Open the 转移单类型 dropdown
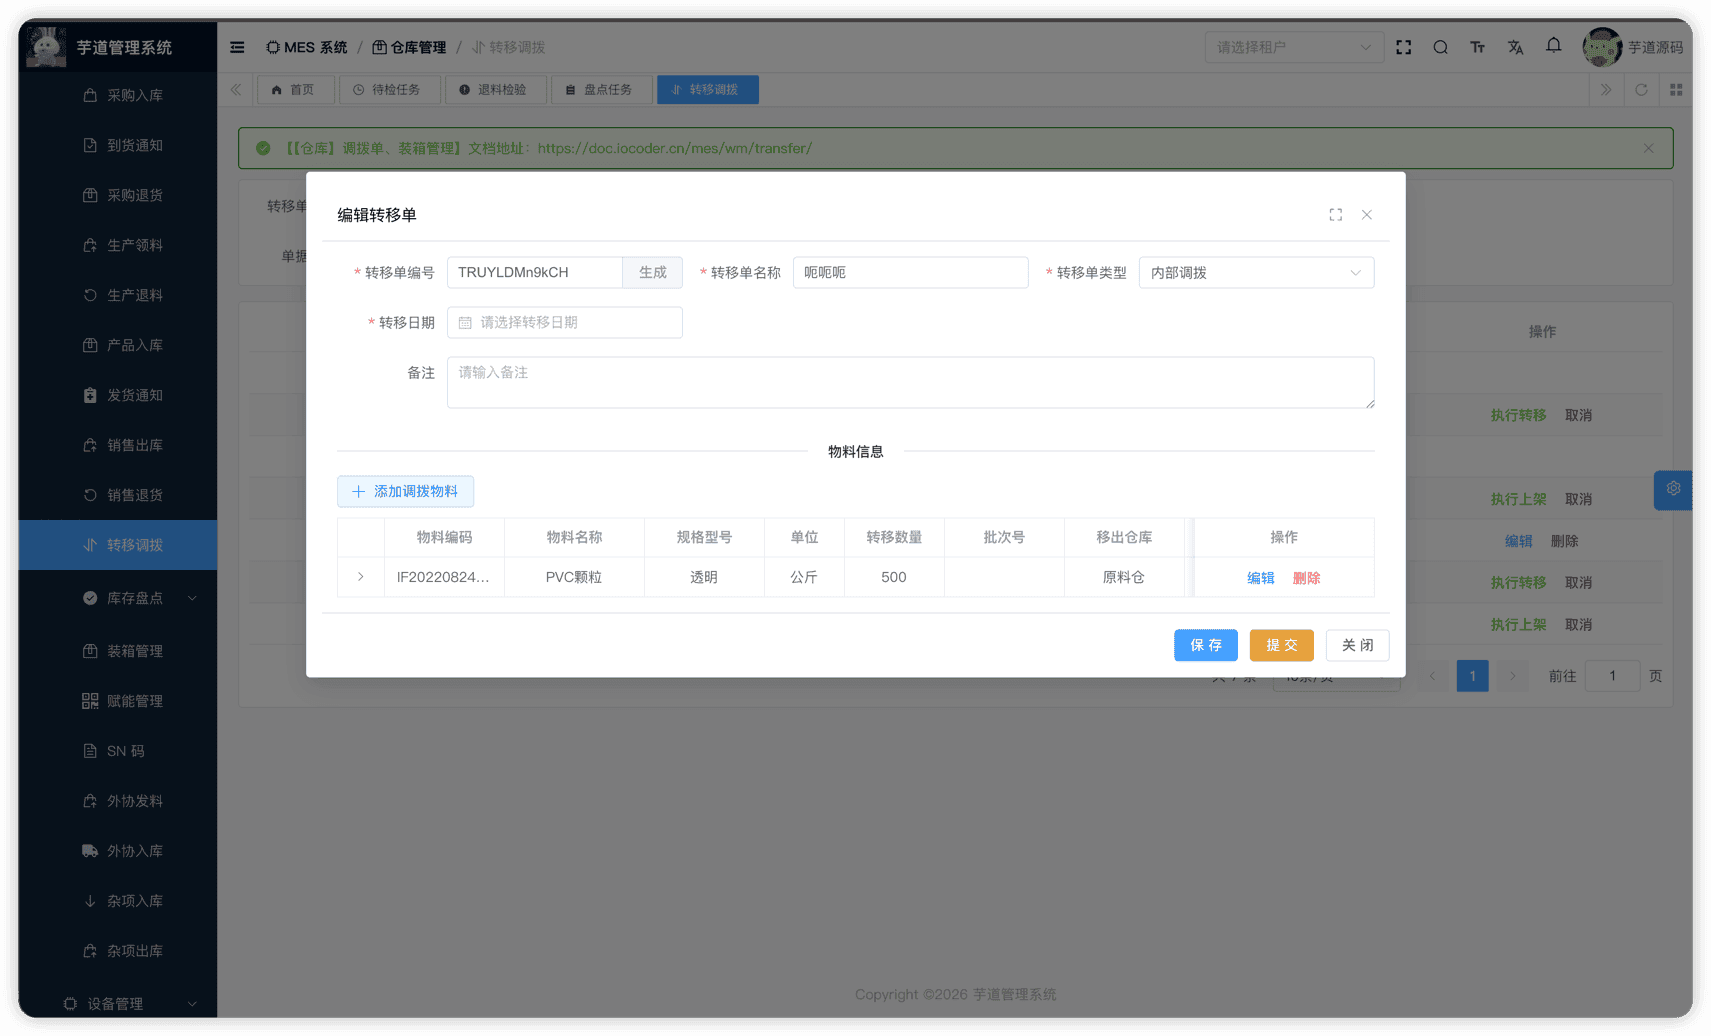The height and width of the screenshot is (1036, 1711). click(1255, 273)
